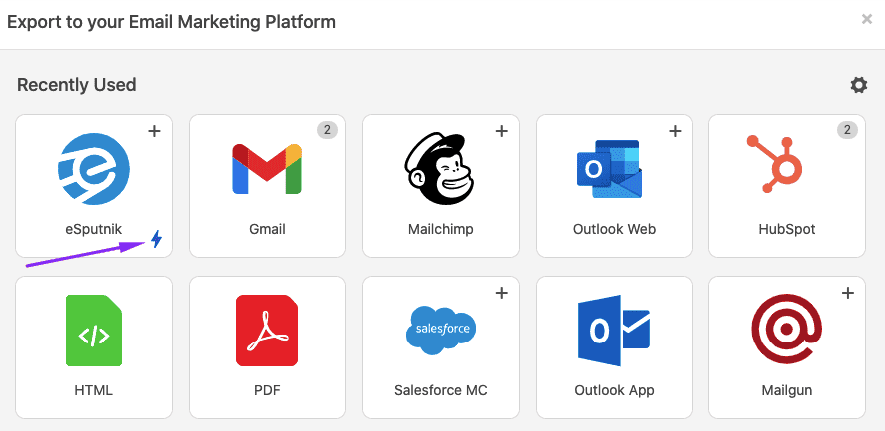
Task: Select the Outlook App icon
Action: click(x=614, y=331)
